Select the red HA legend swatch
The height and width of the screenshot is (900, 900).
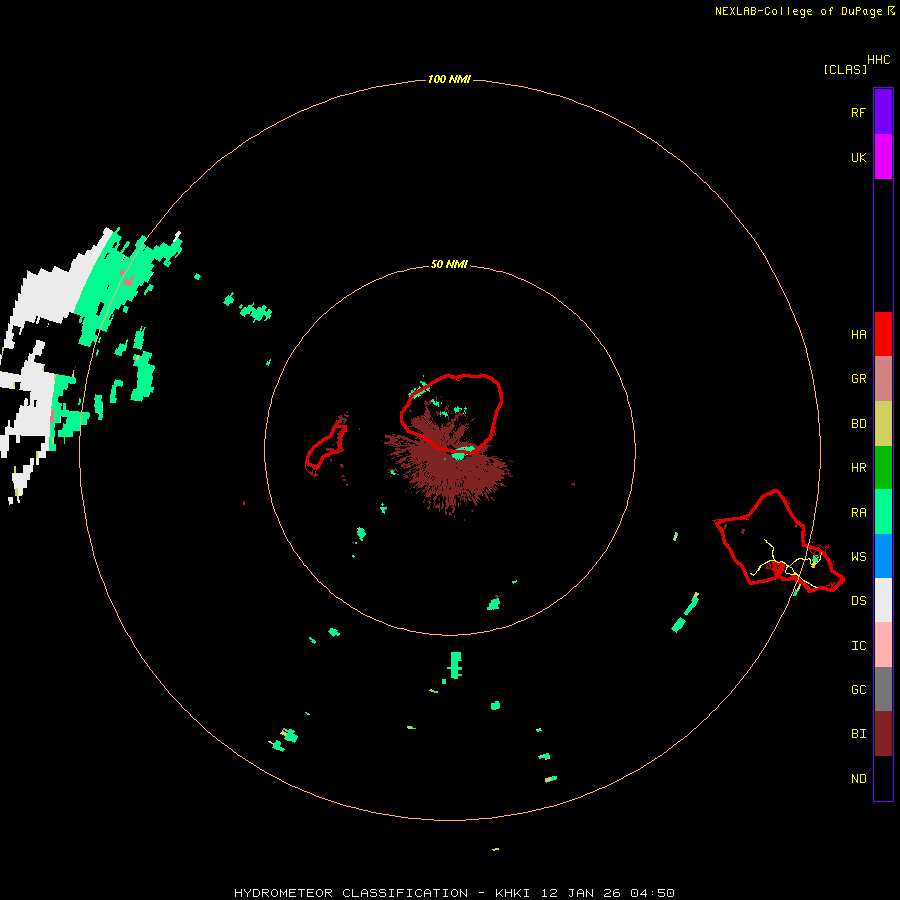click(883, 334)
